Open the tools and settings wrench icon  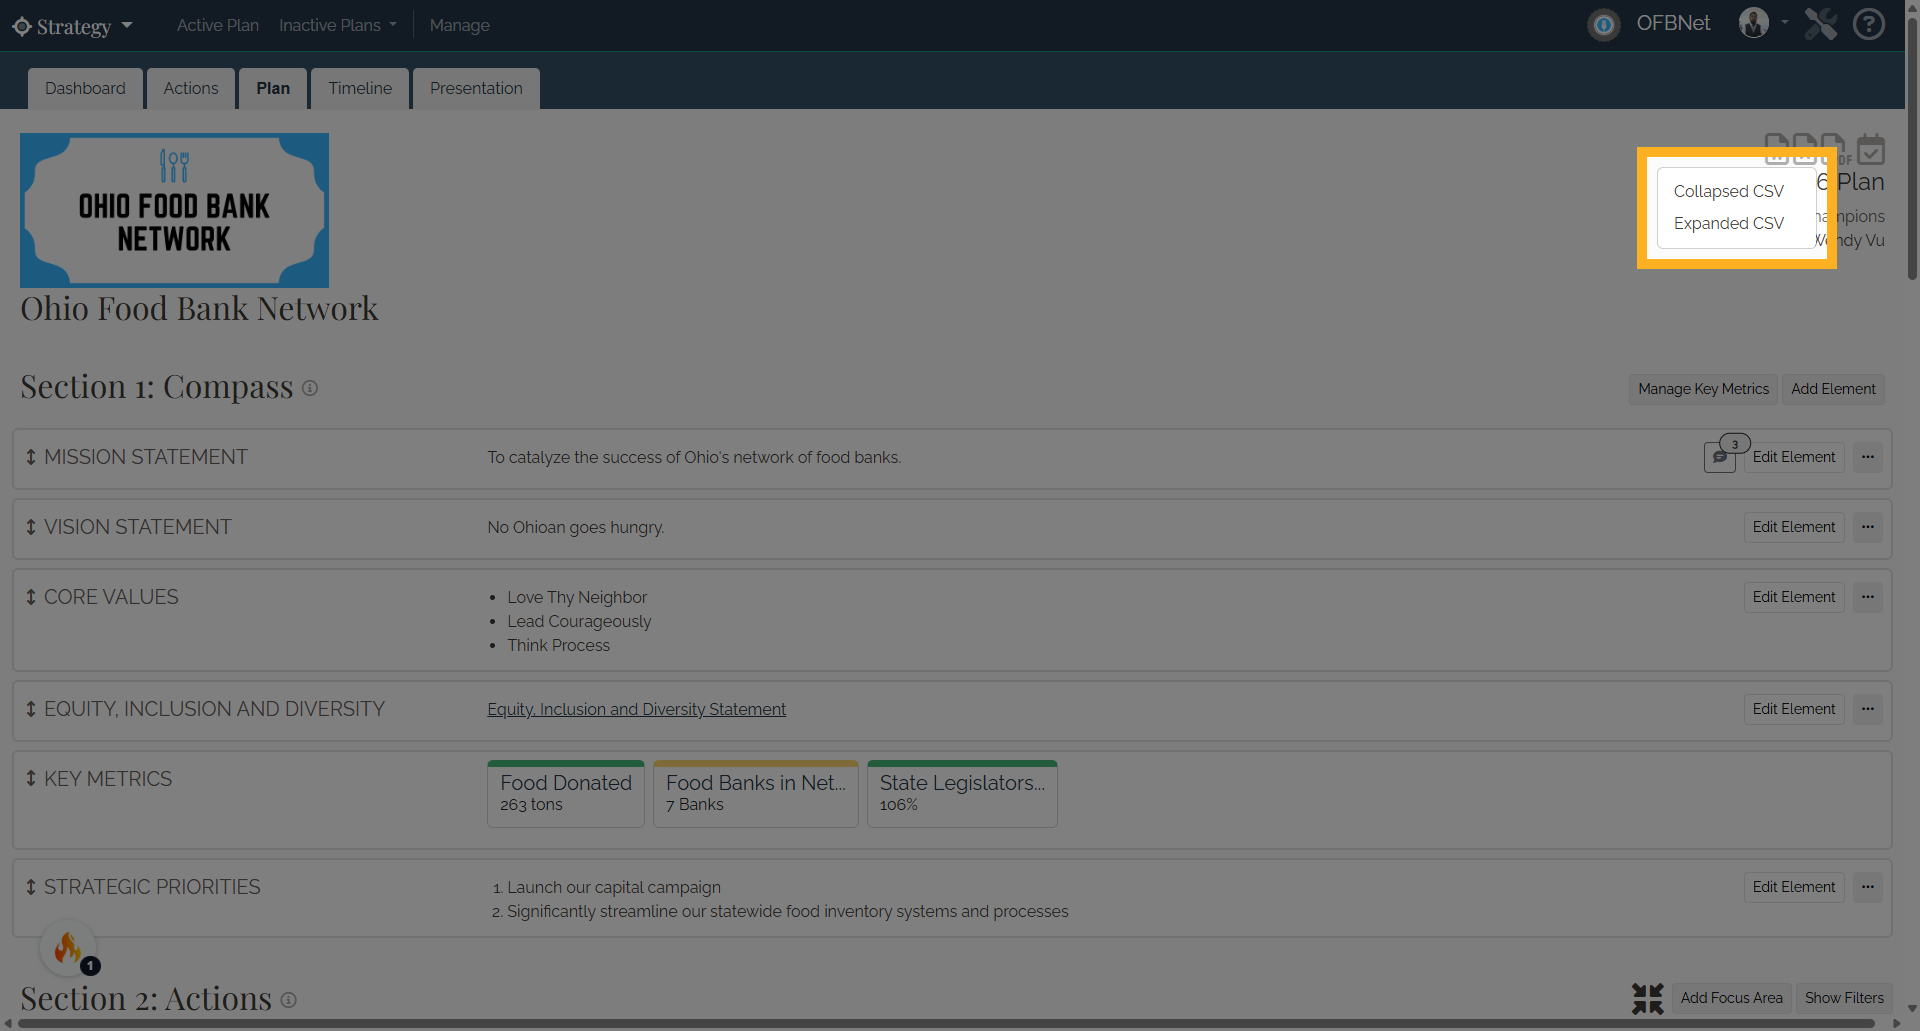tap(1821, 24)
